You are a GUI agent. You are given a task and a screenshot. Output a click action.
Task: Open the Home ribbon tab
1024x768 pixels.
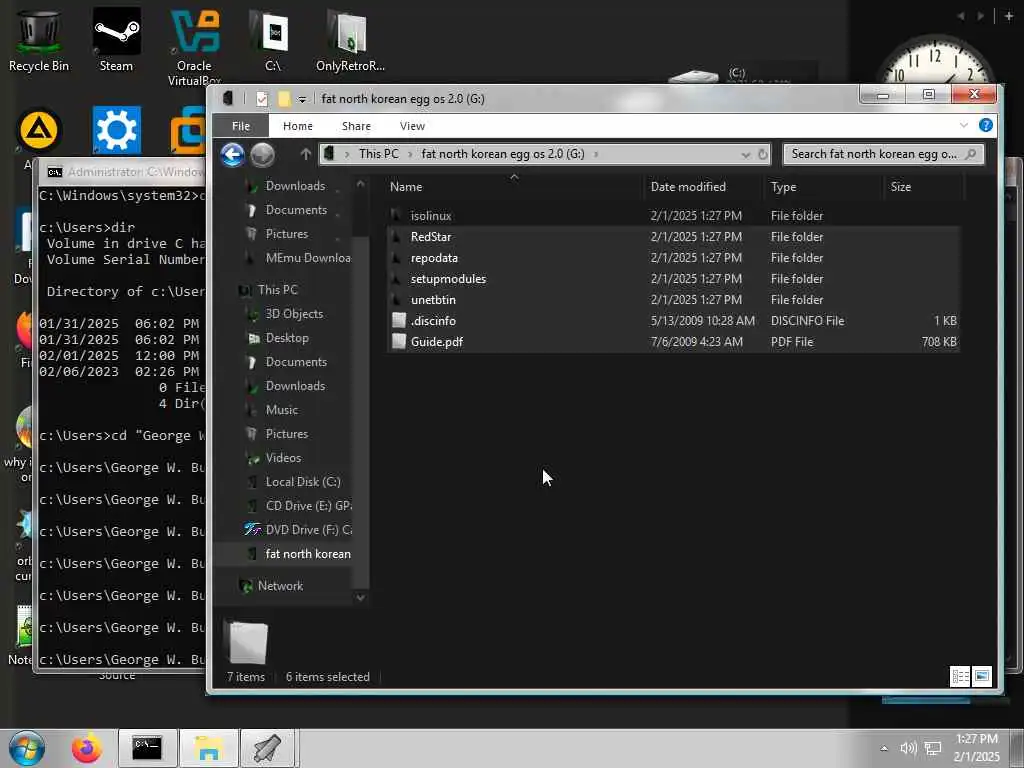[297, 126]
